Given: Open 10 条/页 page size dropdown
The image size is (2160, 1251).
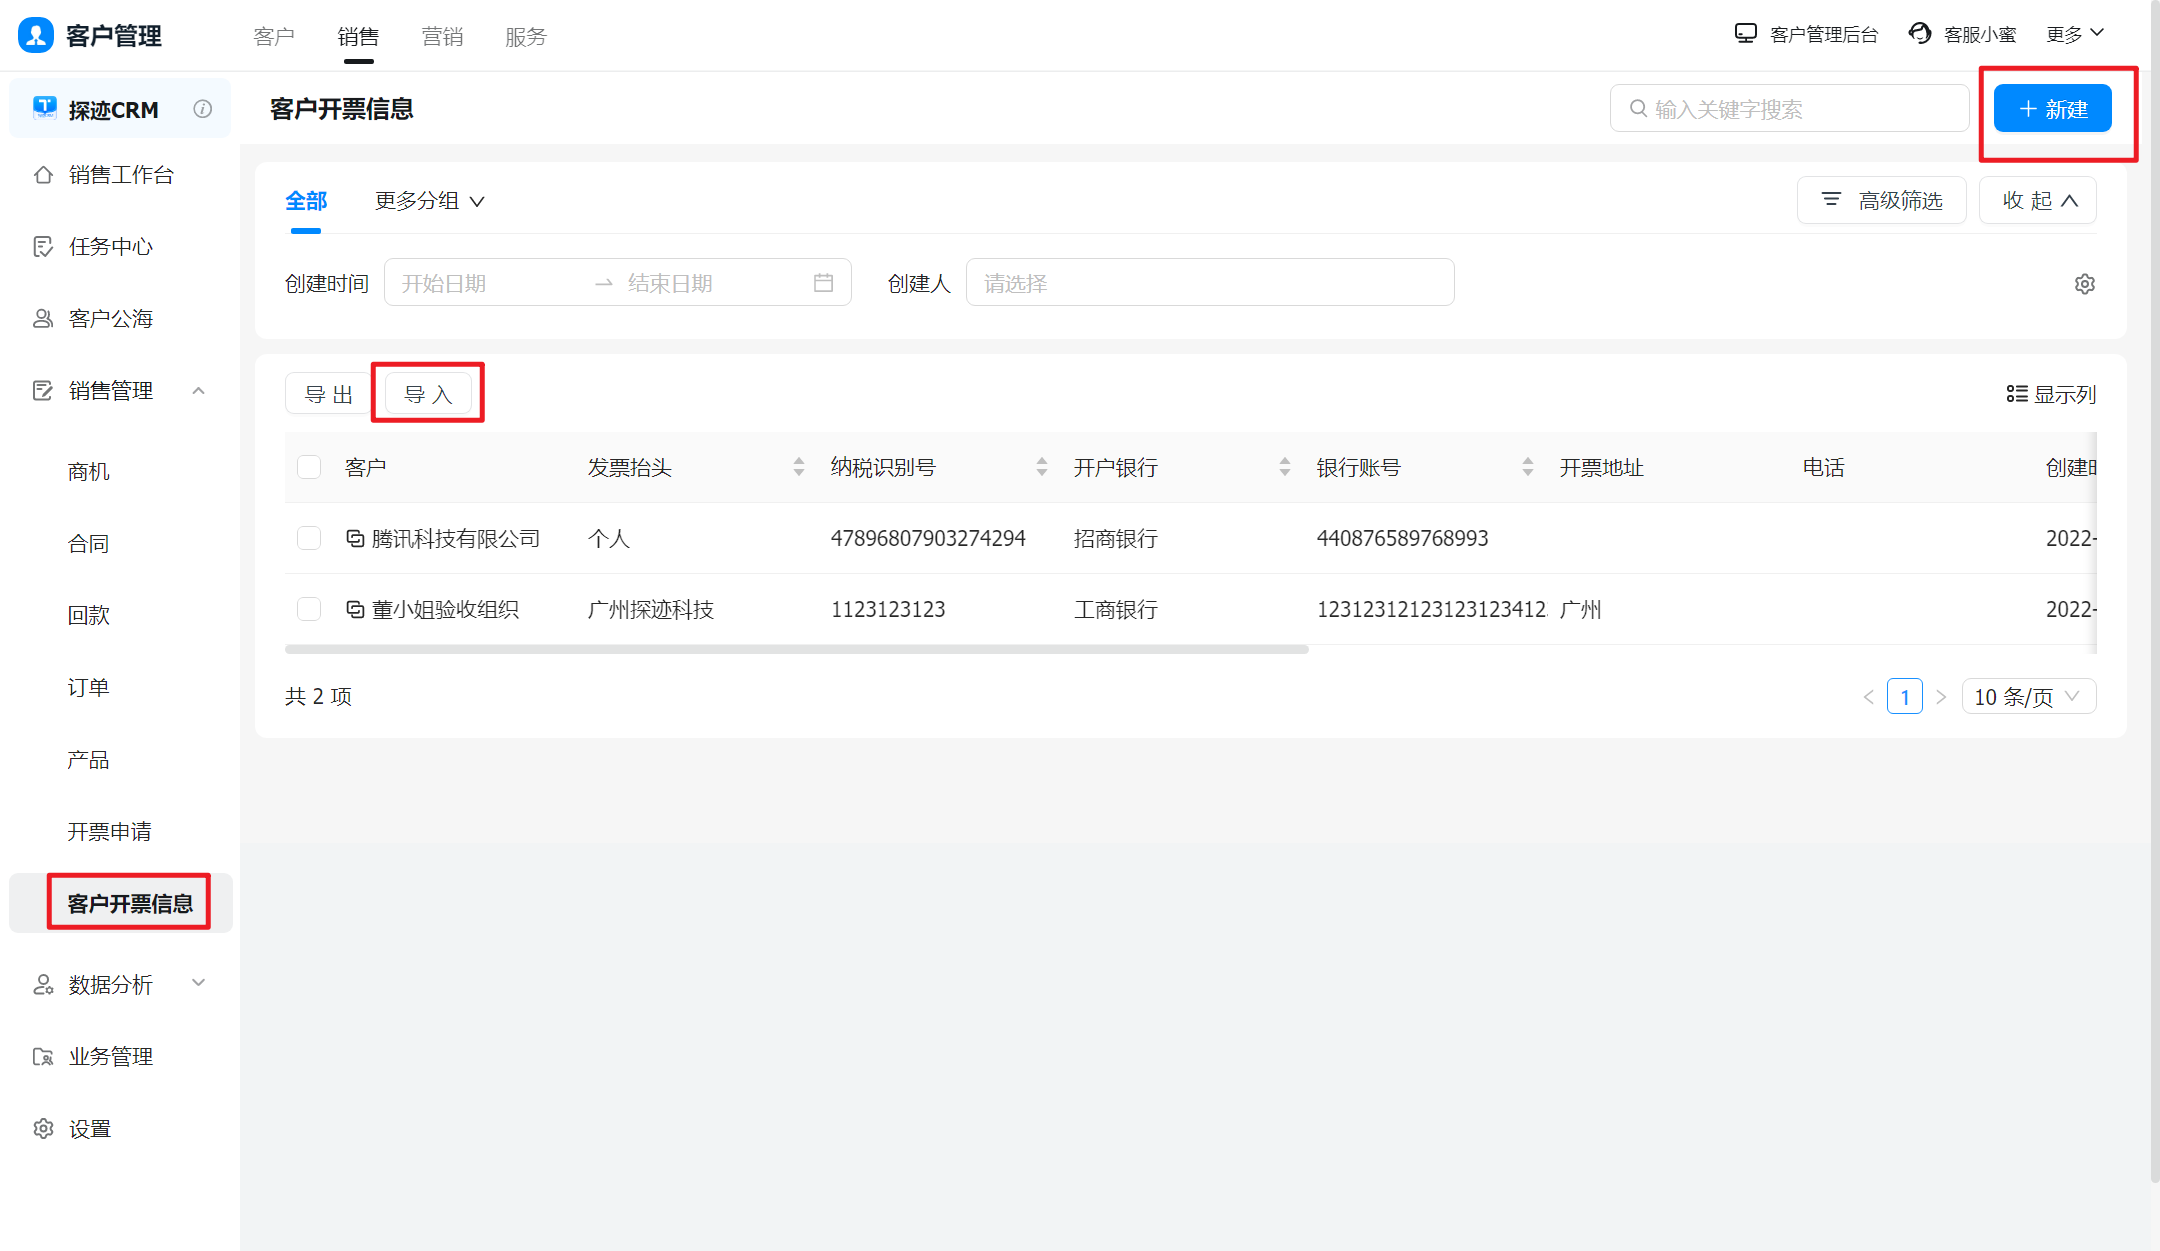Looking at the screenshot, I should pos(2028,697).
